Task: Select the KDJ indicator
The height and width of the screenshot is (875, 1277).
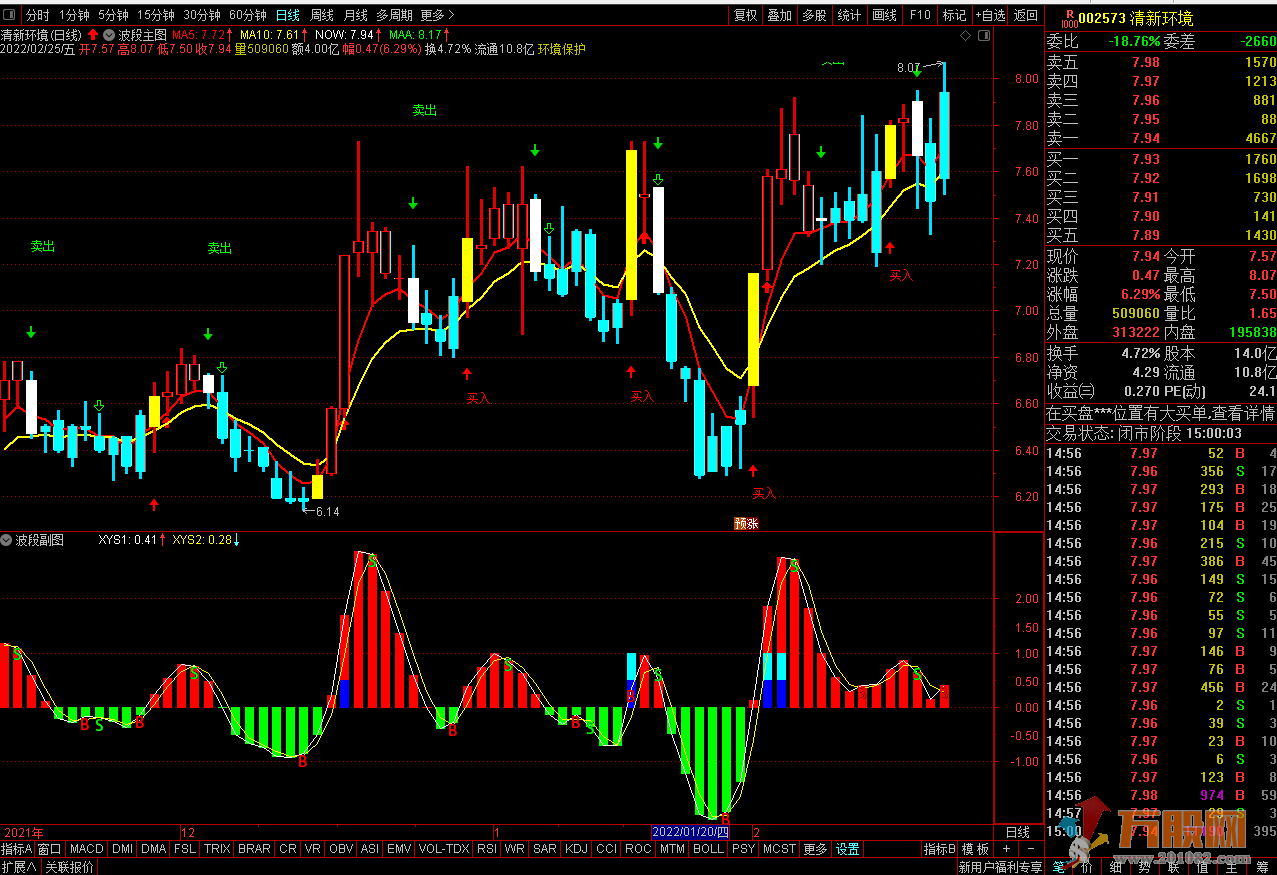Action: (576, 849)
